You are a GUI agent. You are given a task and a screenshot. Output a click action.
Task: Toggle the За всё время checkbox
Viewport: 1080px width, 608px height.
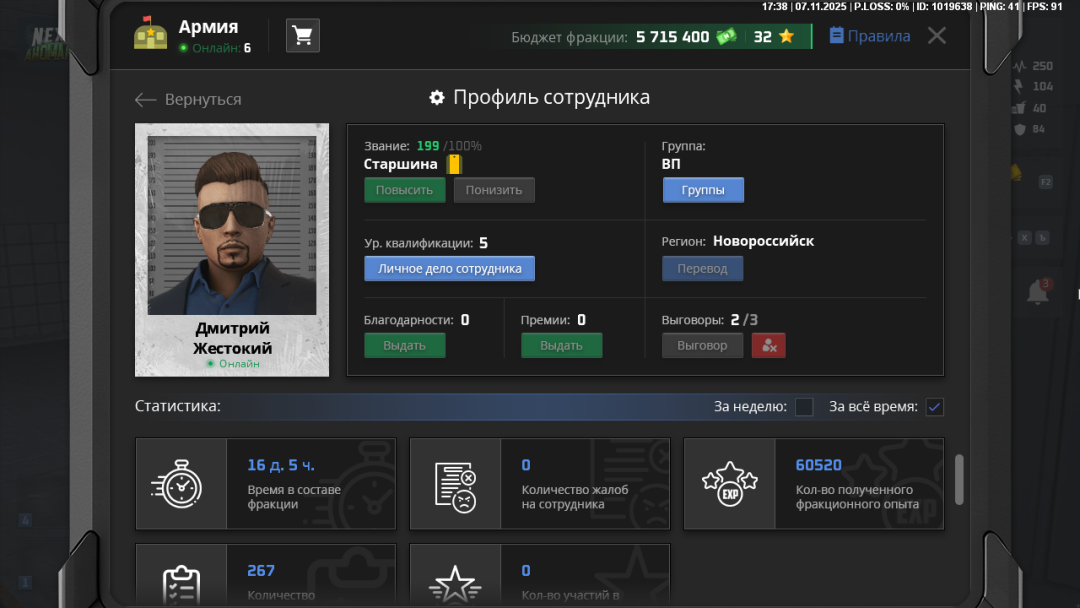tap(934, 407)
